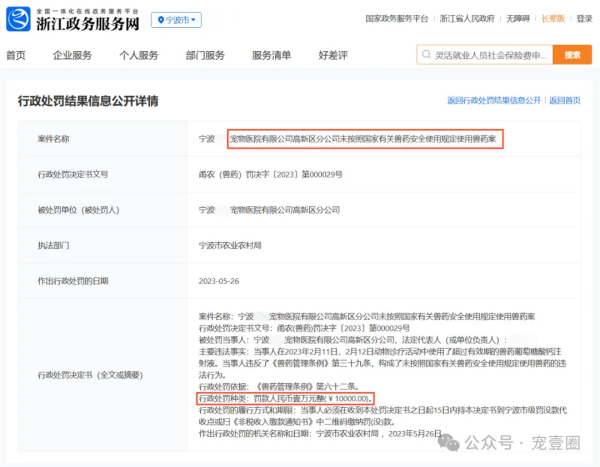This screenshot has height=467, width=600.
Task: Open the 部门服务 navigation item
Action: pyautogui.click(x=205, y=56)
